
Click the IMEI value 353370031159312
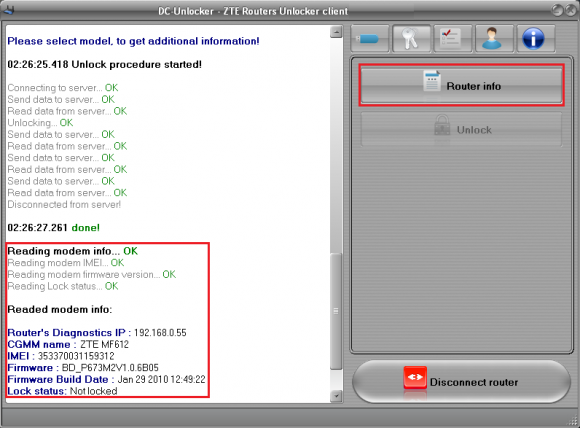click(76, 356)
